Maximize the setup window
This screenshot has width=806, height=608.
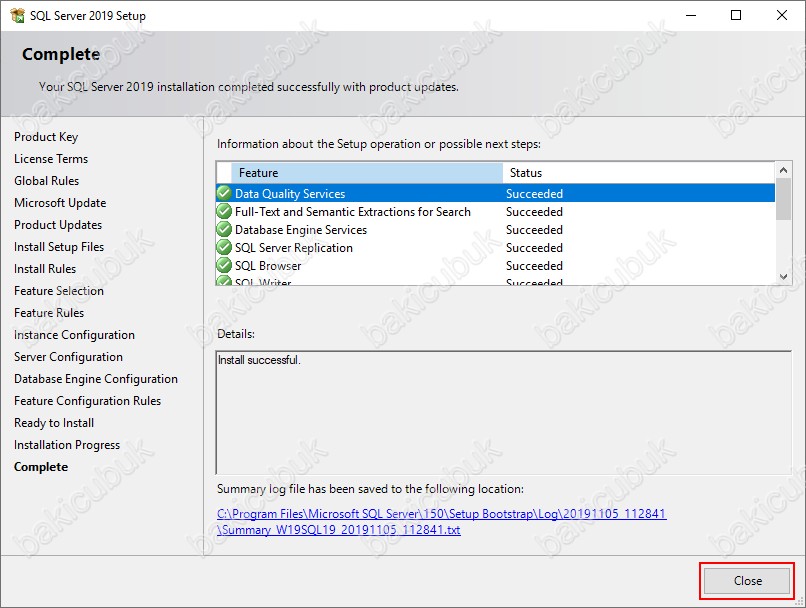click(736, 15)
